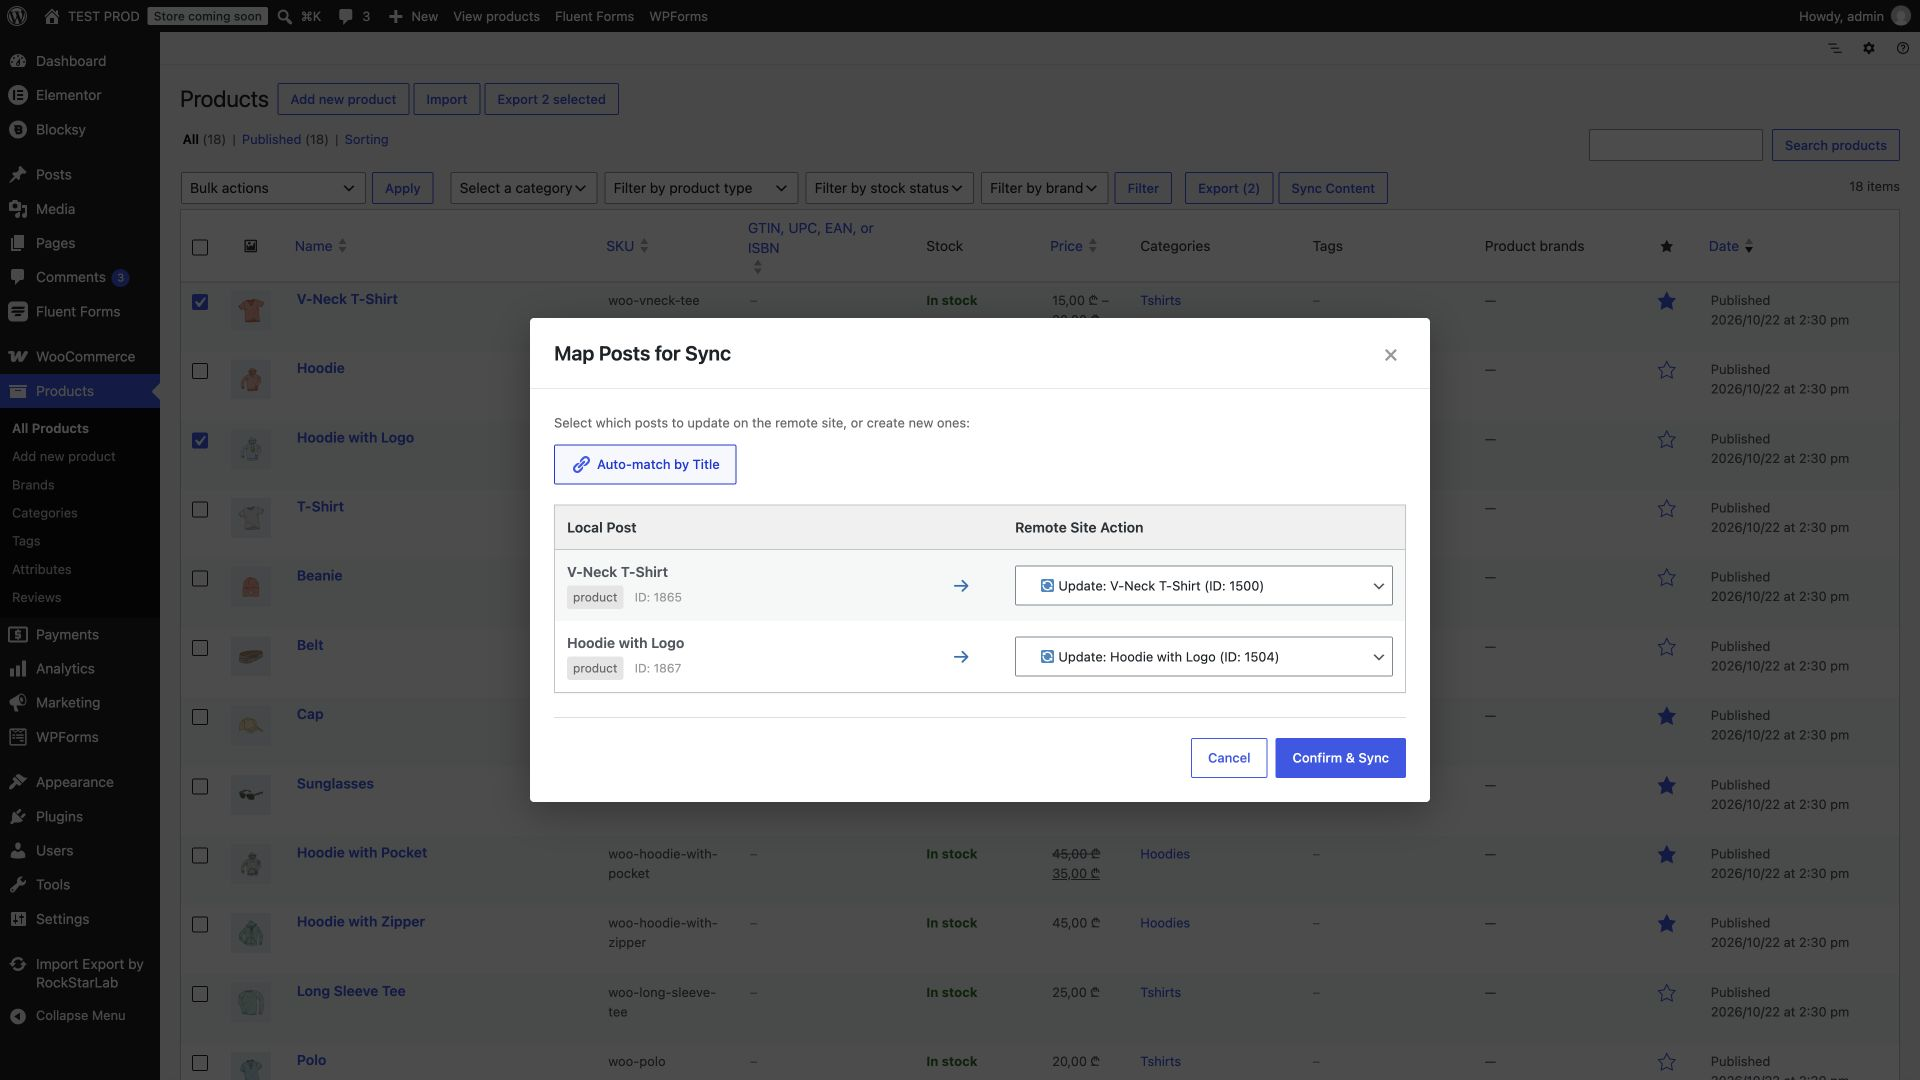Image resolution: width=1920 pixels, height=1080 pixels.
Task: Toggle featured star for V-Neck T-Shirt
Action: (x=1666, y=301)
